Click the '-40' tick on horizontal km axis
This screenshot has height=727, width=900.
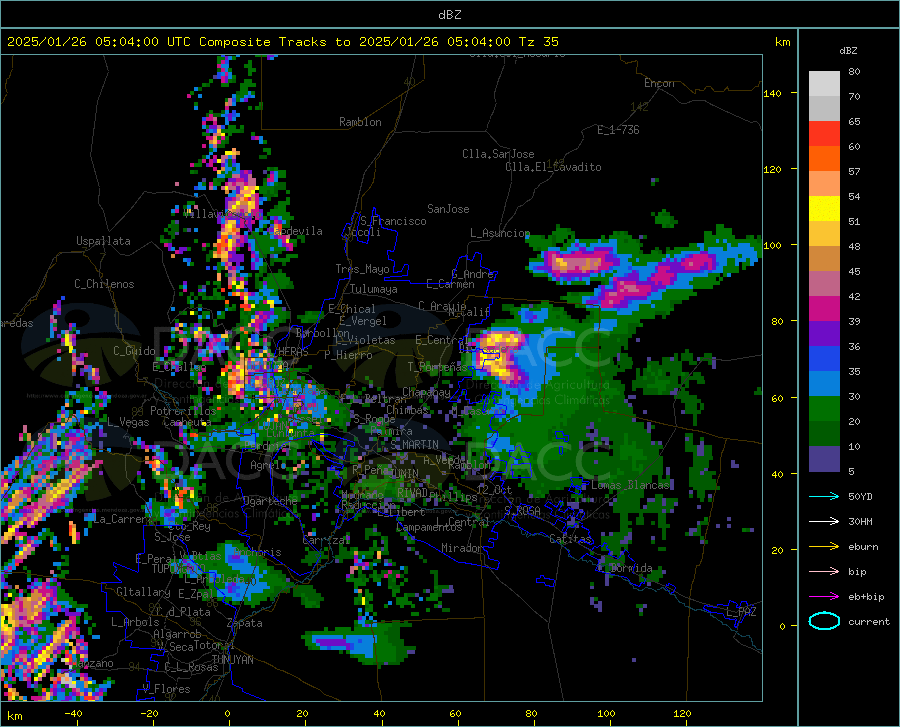(73, 713)
